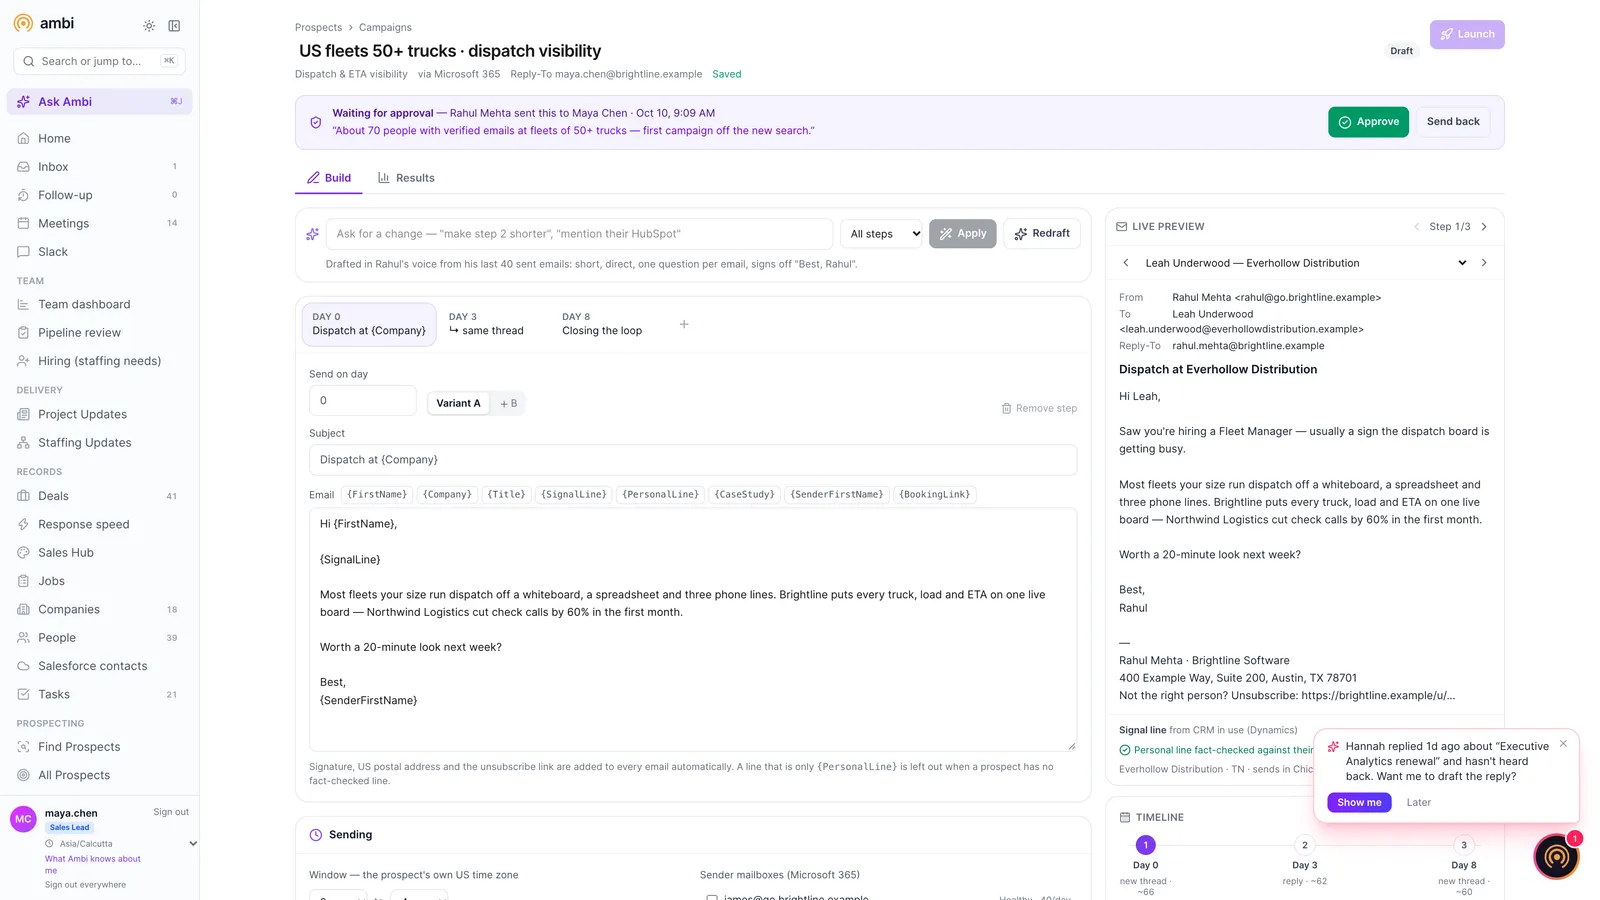Screen dimensions: 1600x900
Task: Click timeline marker for Day 8
Action: click(1464, 845)
